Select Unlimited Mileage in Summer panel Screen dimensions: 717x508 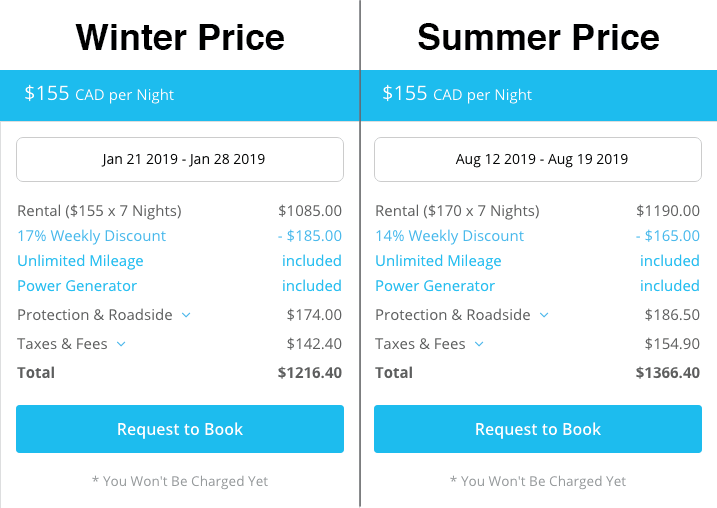tap(439, 261)
